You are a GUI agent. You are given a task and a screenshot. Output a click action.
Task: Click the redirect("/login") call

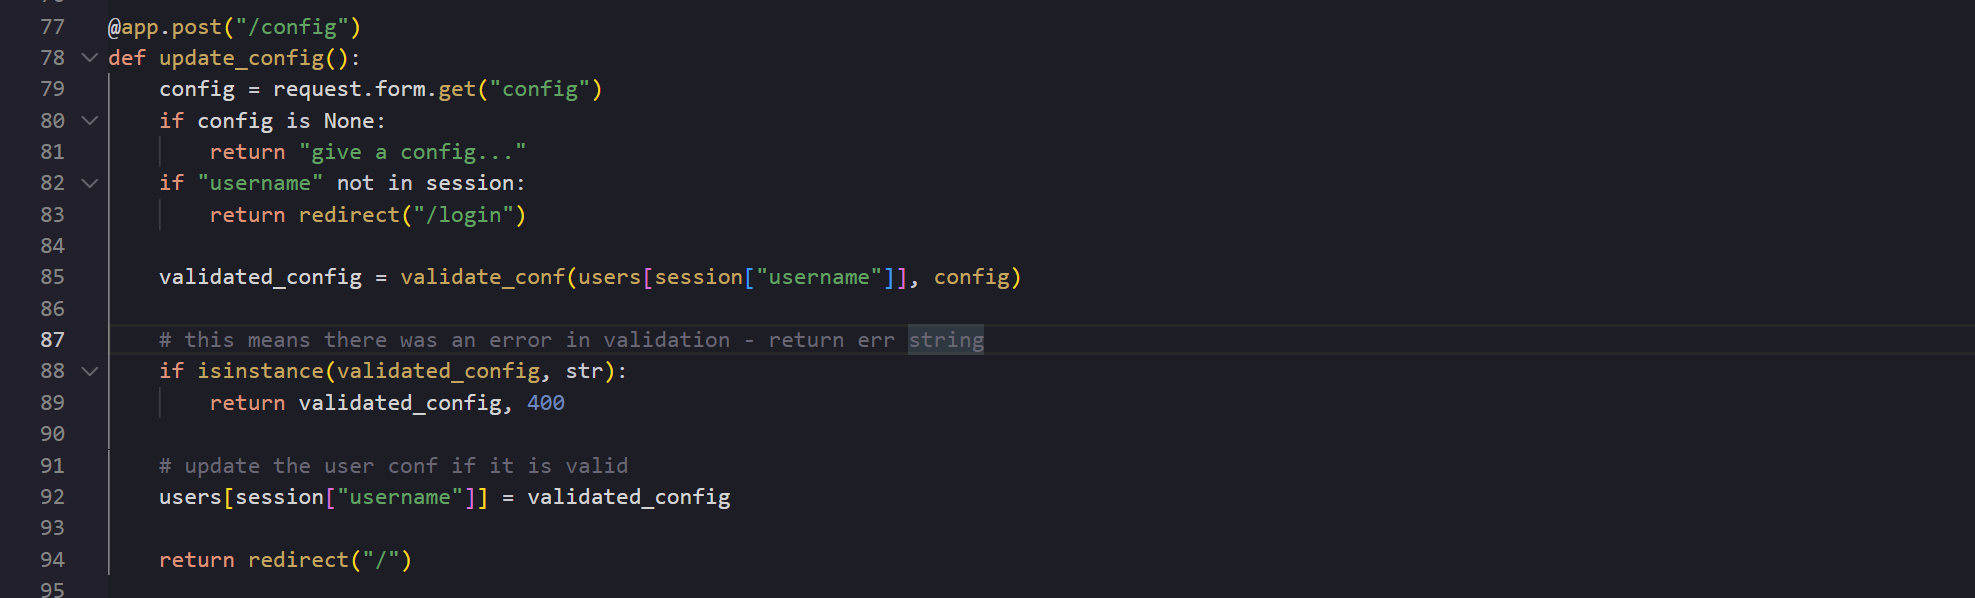[411, 215]
